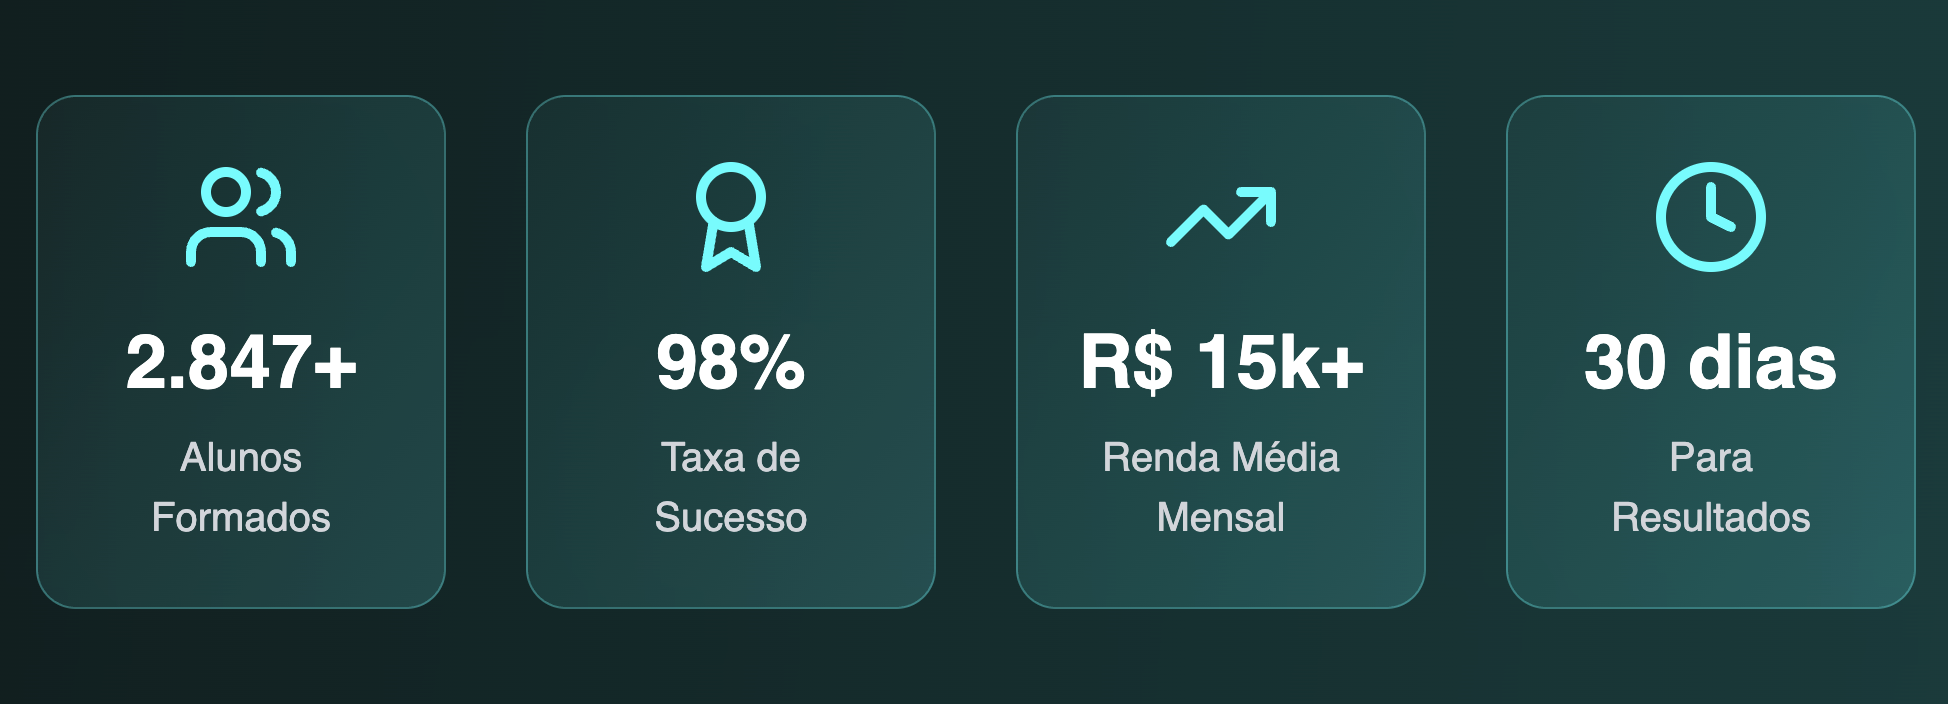Select the Para Resultados card's empty bottom area
Viewport: 1948px width, 704px height.
[1711, 575]
